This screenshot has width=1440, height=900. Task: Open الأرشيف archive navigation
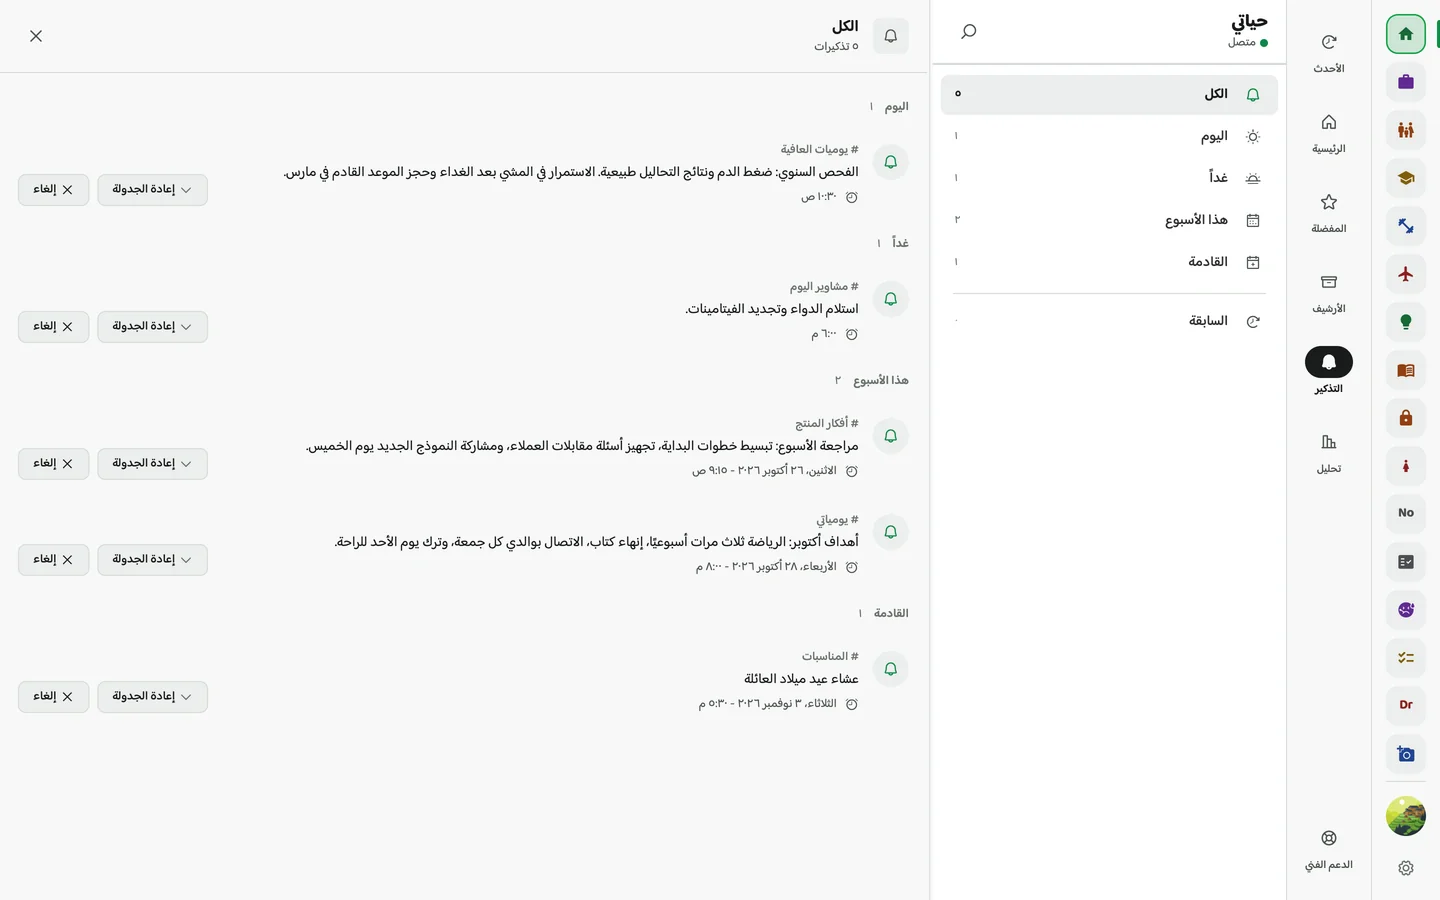pyautogui.click(x=1328, y=293)
